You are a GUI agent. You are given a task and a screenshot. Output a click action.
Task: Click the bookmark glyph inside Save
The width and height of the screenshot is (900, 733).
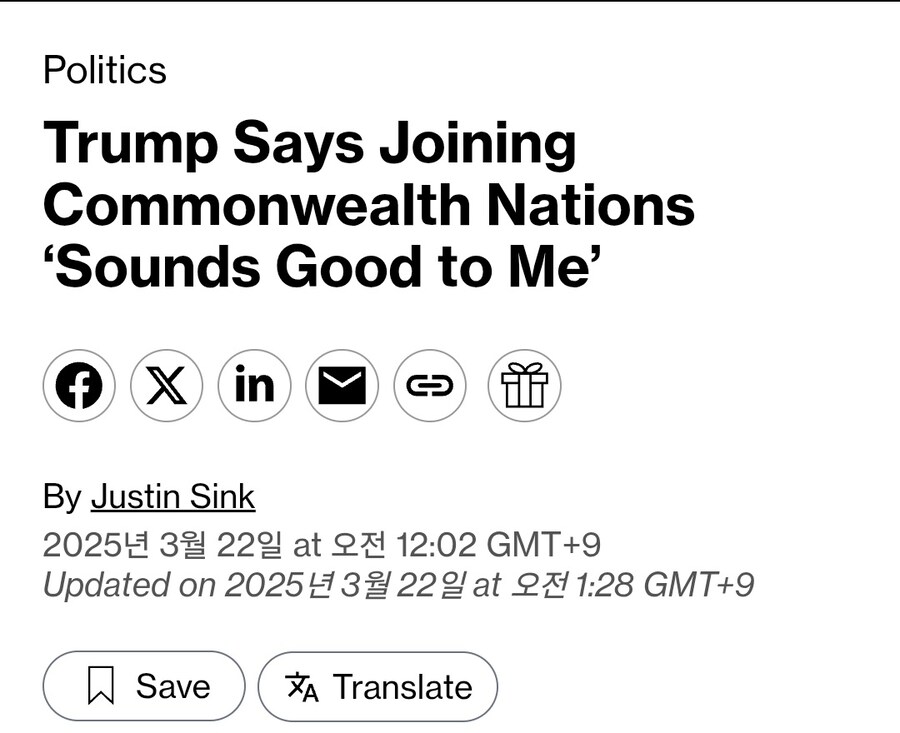click(x=101, y=687)
